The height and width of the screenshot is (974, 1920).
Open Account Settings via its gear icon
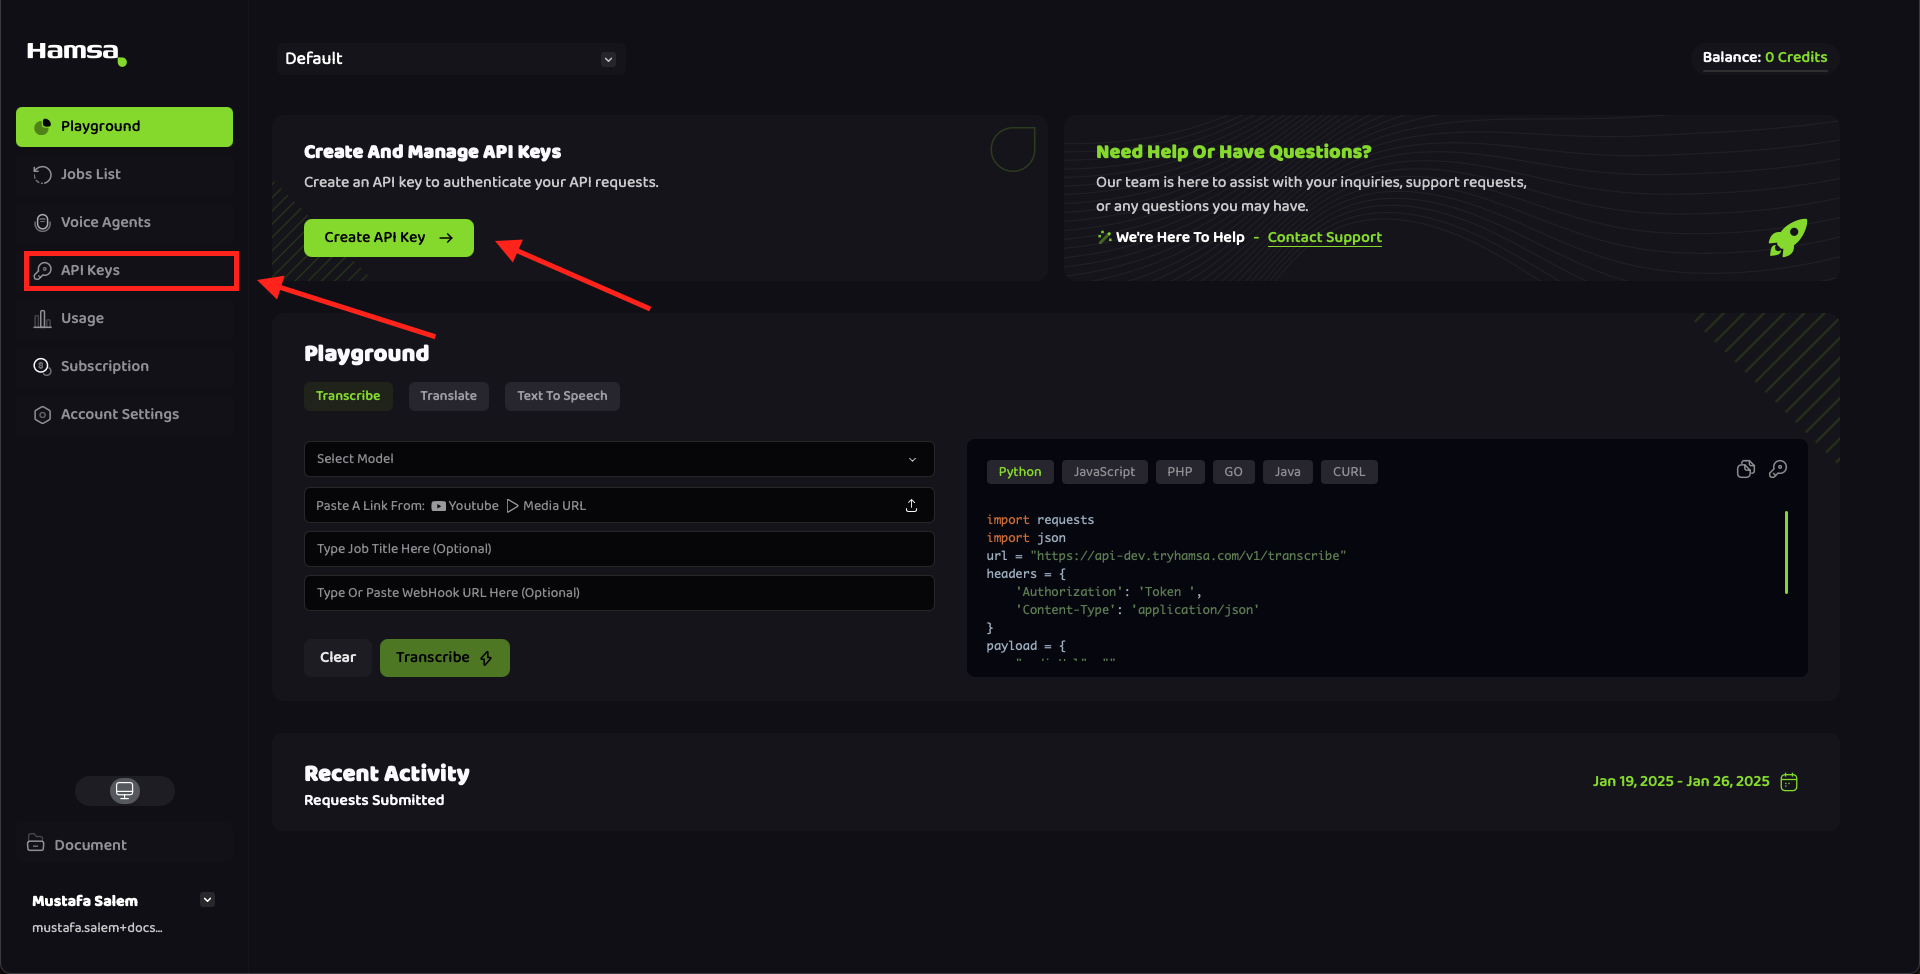tap(41, 413)
